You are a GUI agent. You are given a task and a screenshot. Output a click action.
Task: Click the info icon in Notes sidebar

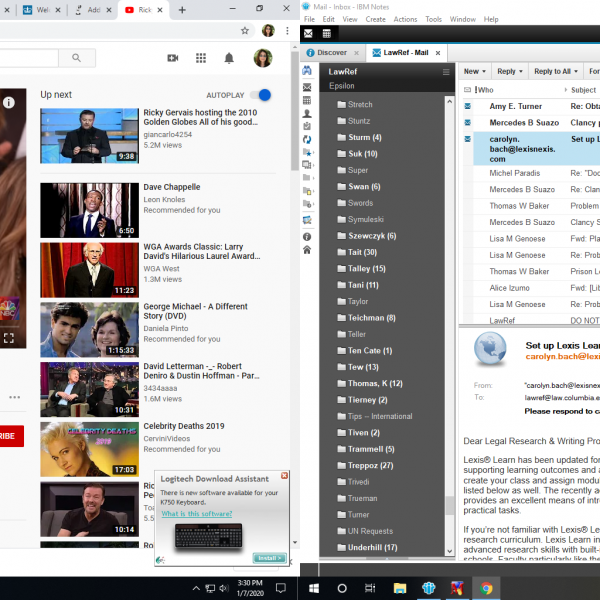click(x=307, y=237)
